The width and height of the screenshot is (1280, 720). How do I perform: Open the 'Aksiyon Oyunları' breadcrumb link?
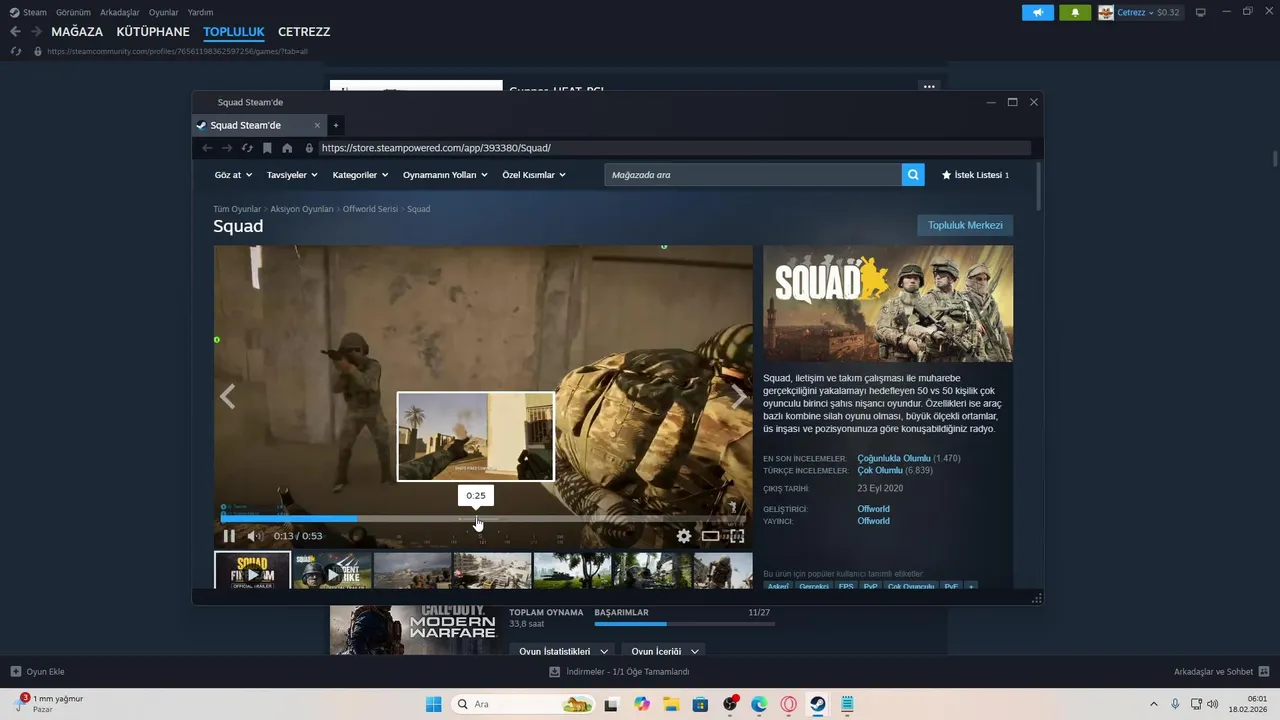pyautogui.click(x=302, y=209)
